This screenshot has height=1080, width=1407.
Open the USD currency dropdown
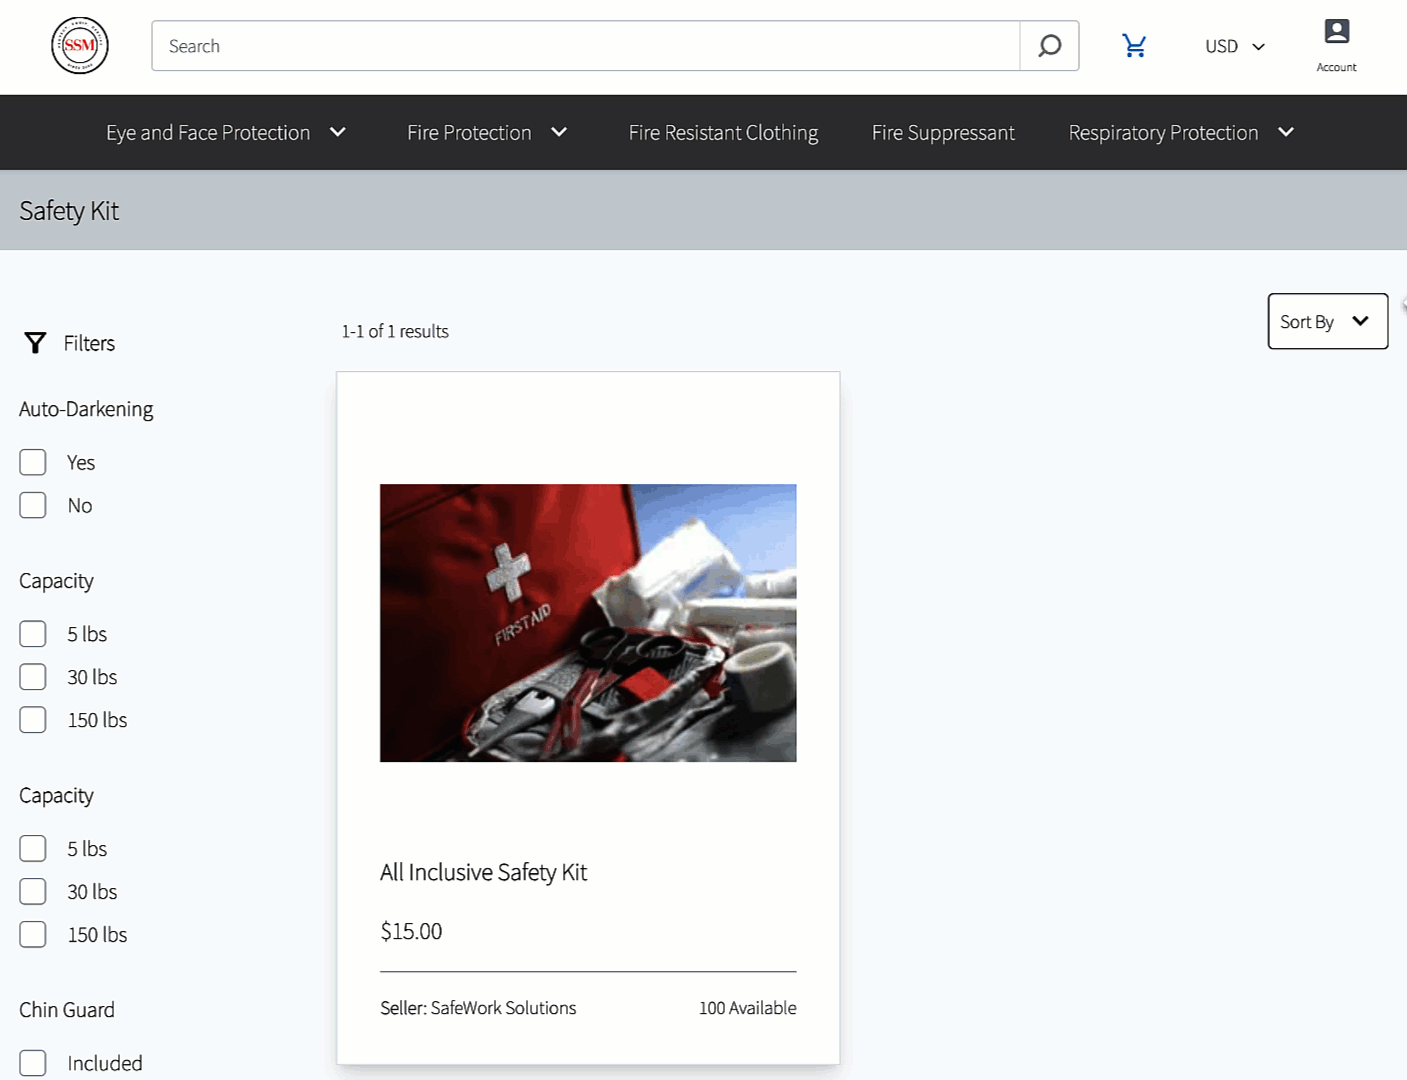pyautogui.click(x=1234, y=47)
